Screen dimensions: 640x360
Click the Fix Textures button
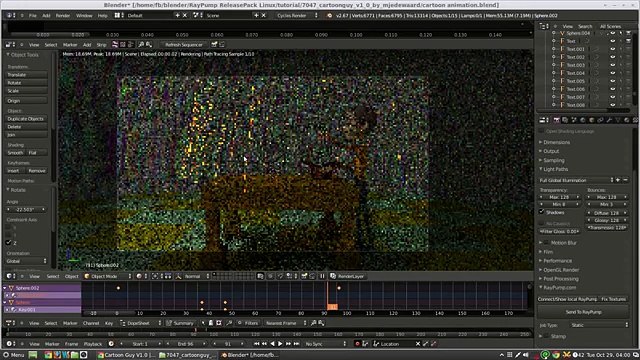point(613,299)
